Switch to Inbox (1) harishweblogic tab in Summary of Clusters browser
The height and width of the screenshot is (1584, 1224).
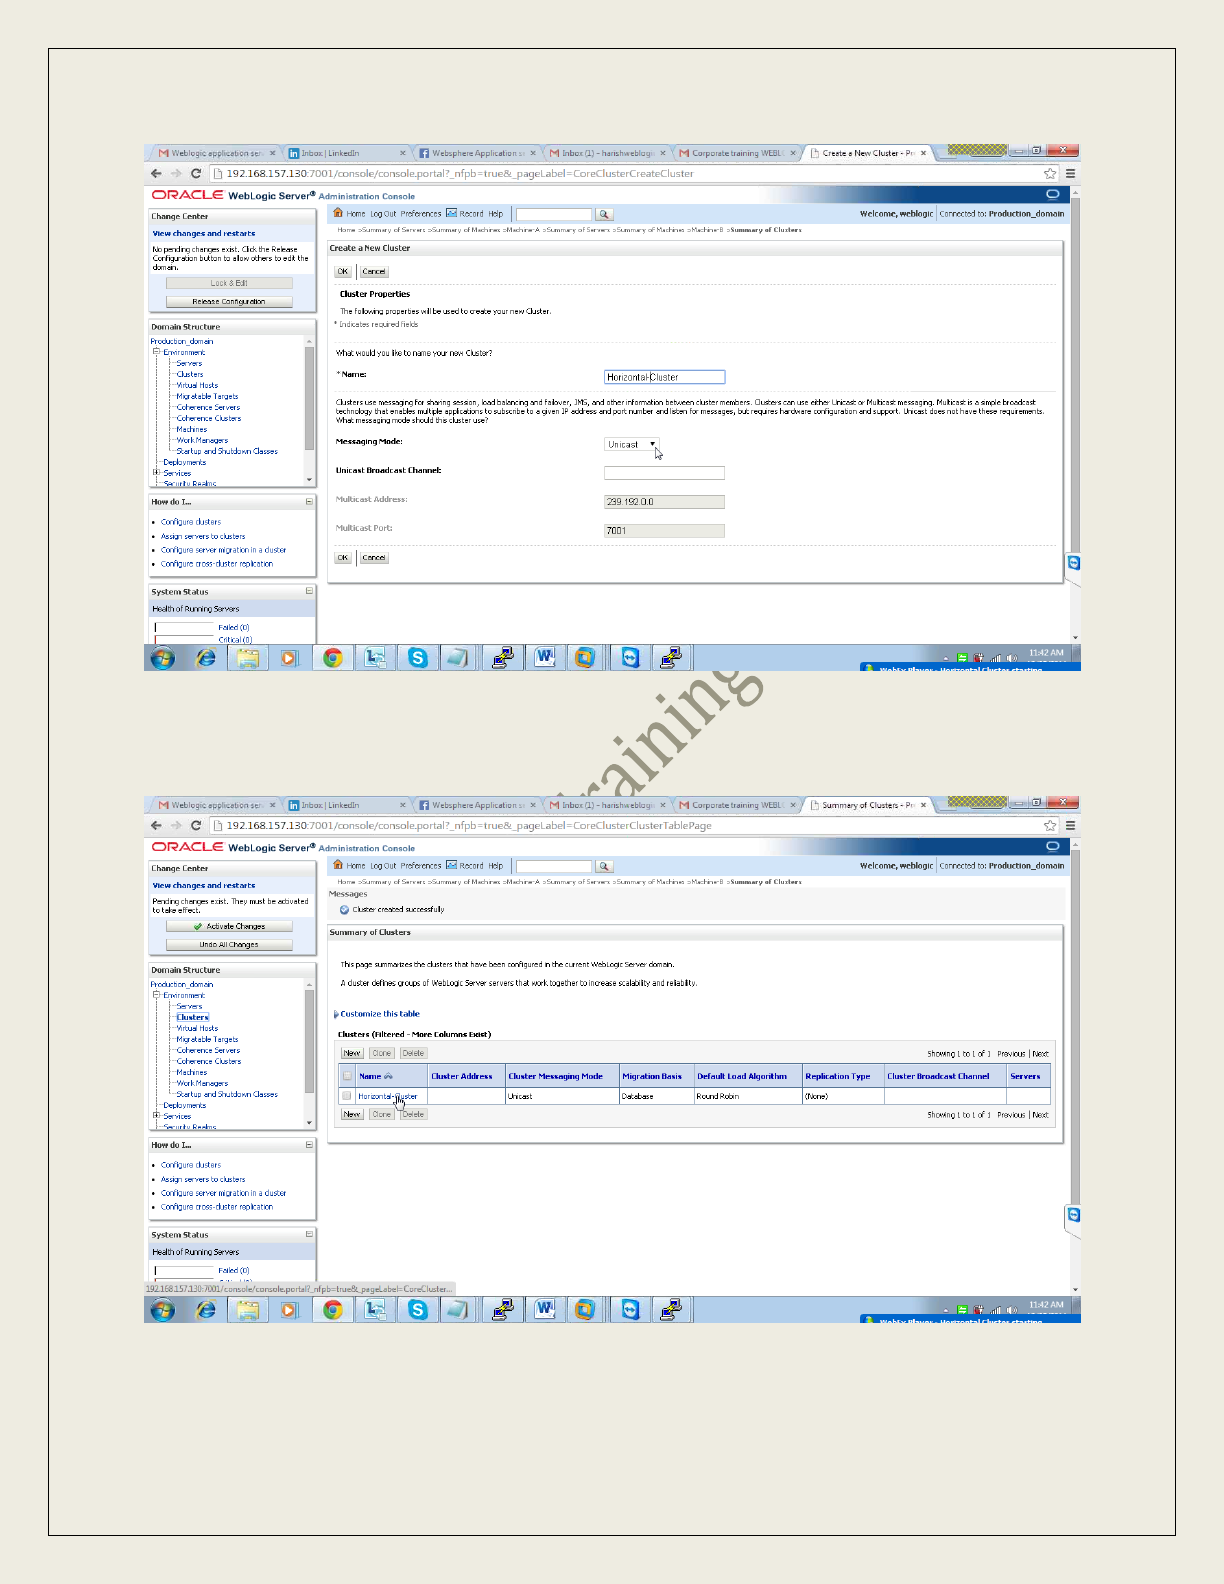pos(607,805)
